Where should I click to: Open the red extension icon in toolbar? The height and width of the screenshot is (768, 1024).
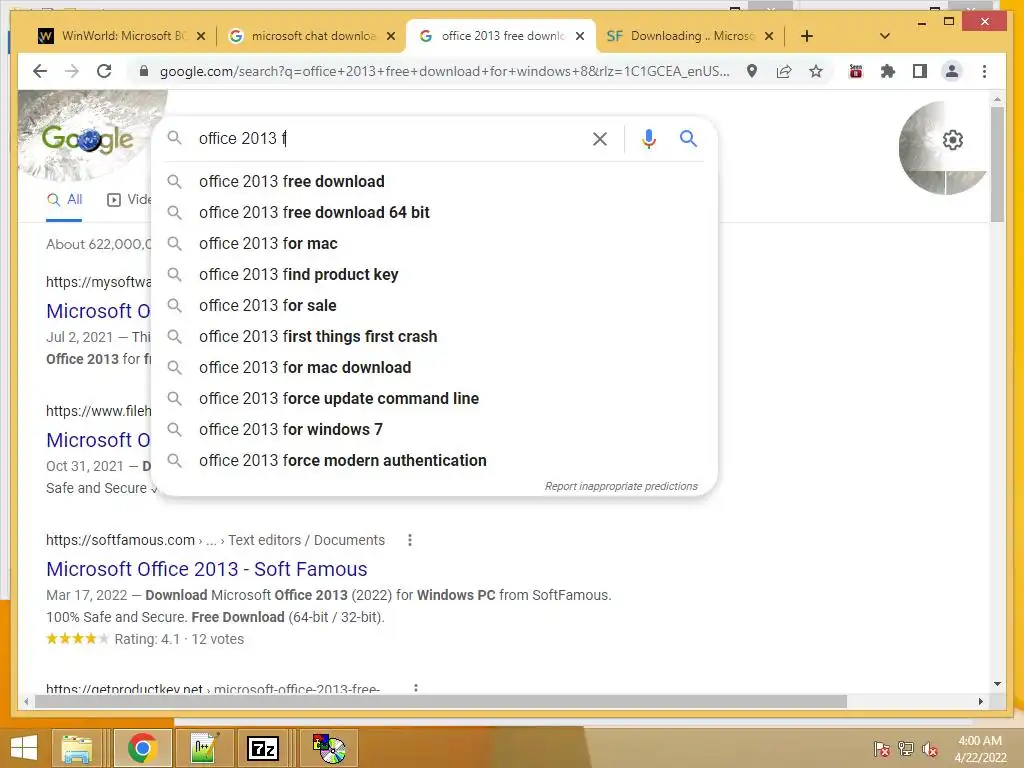pyautogui.click(x=856, y=71)
